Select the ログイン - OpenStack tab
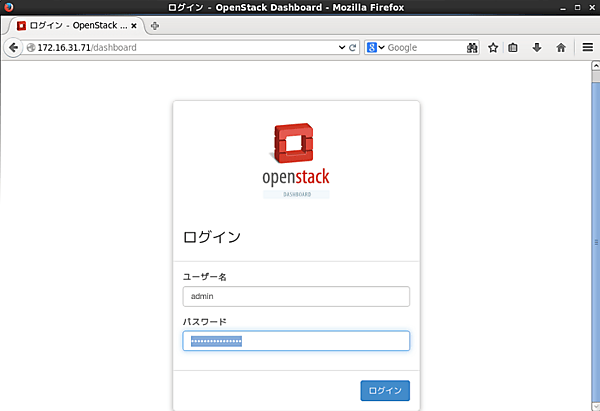This screenshot has height=411, width=600. click(77, 26)
